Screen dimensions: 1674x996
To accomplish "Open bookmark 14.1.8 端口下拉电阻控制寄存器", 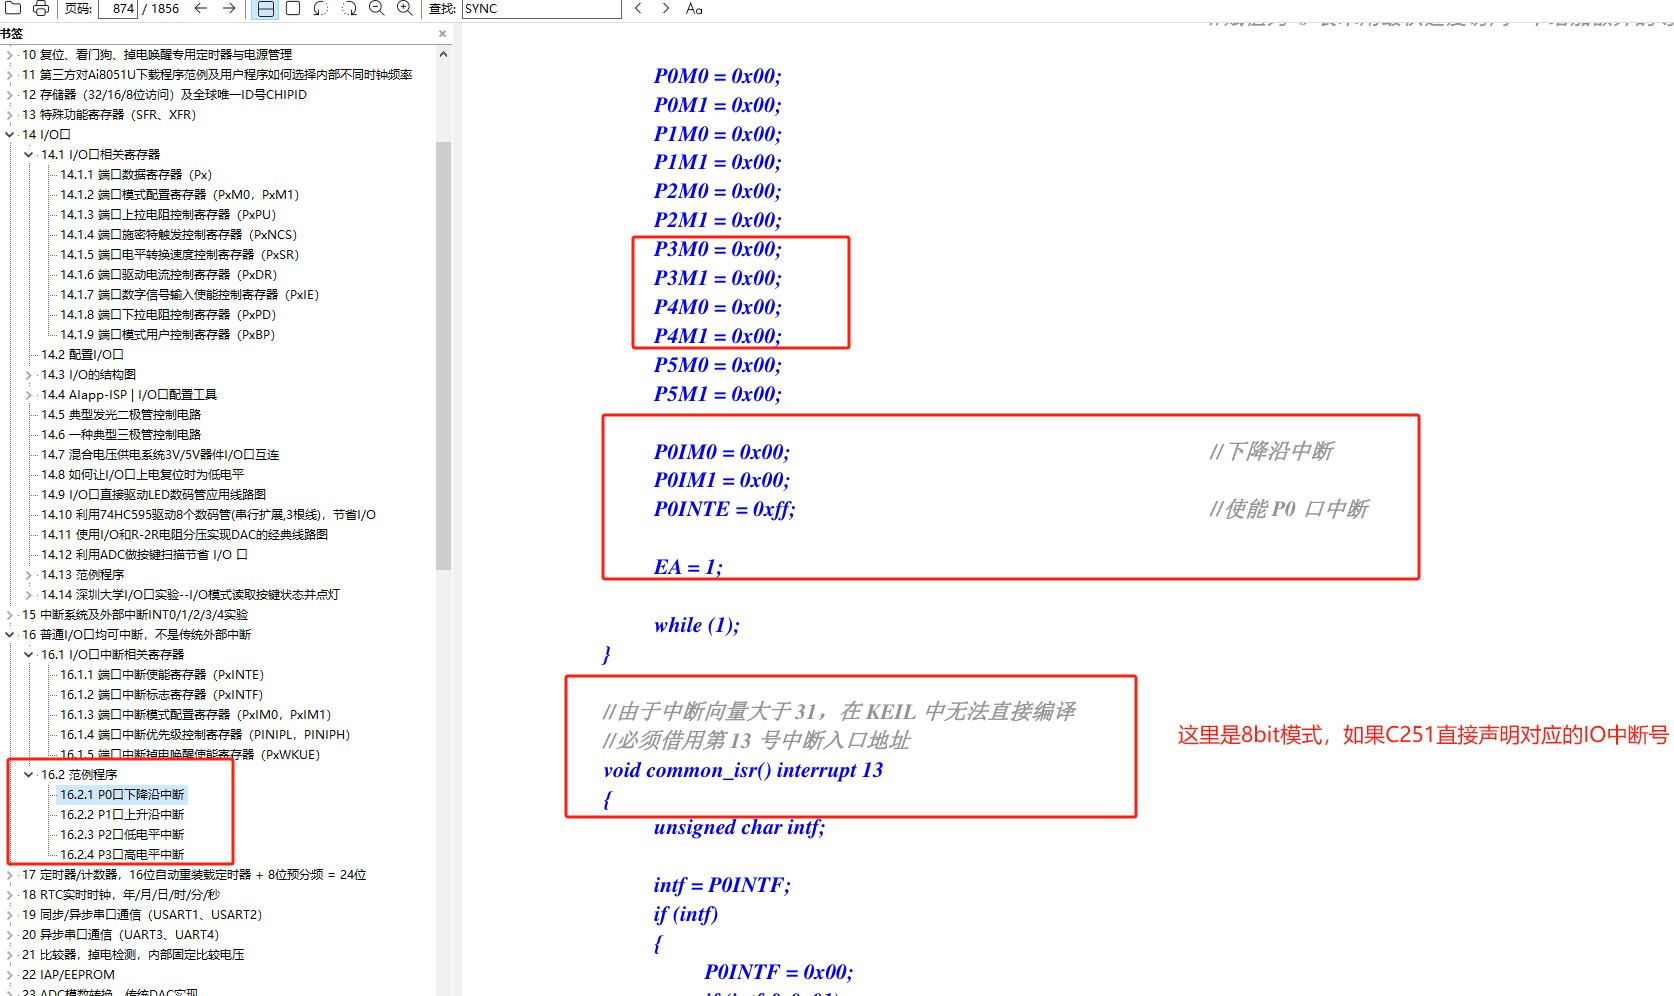I will (168, 315).
